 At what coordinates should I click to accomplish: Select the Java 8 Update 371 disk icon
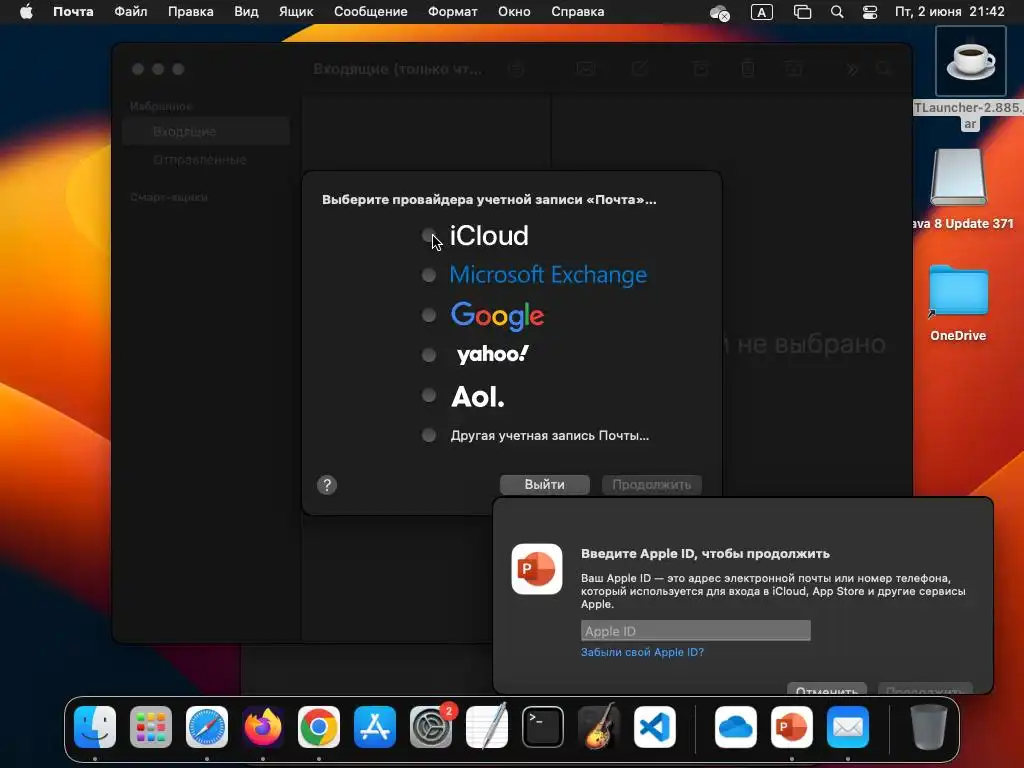tap(959, 177)
